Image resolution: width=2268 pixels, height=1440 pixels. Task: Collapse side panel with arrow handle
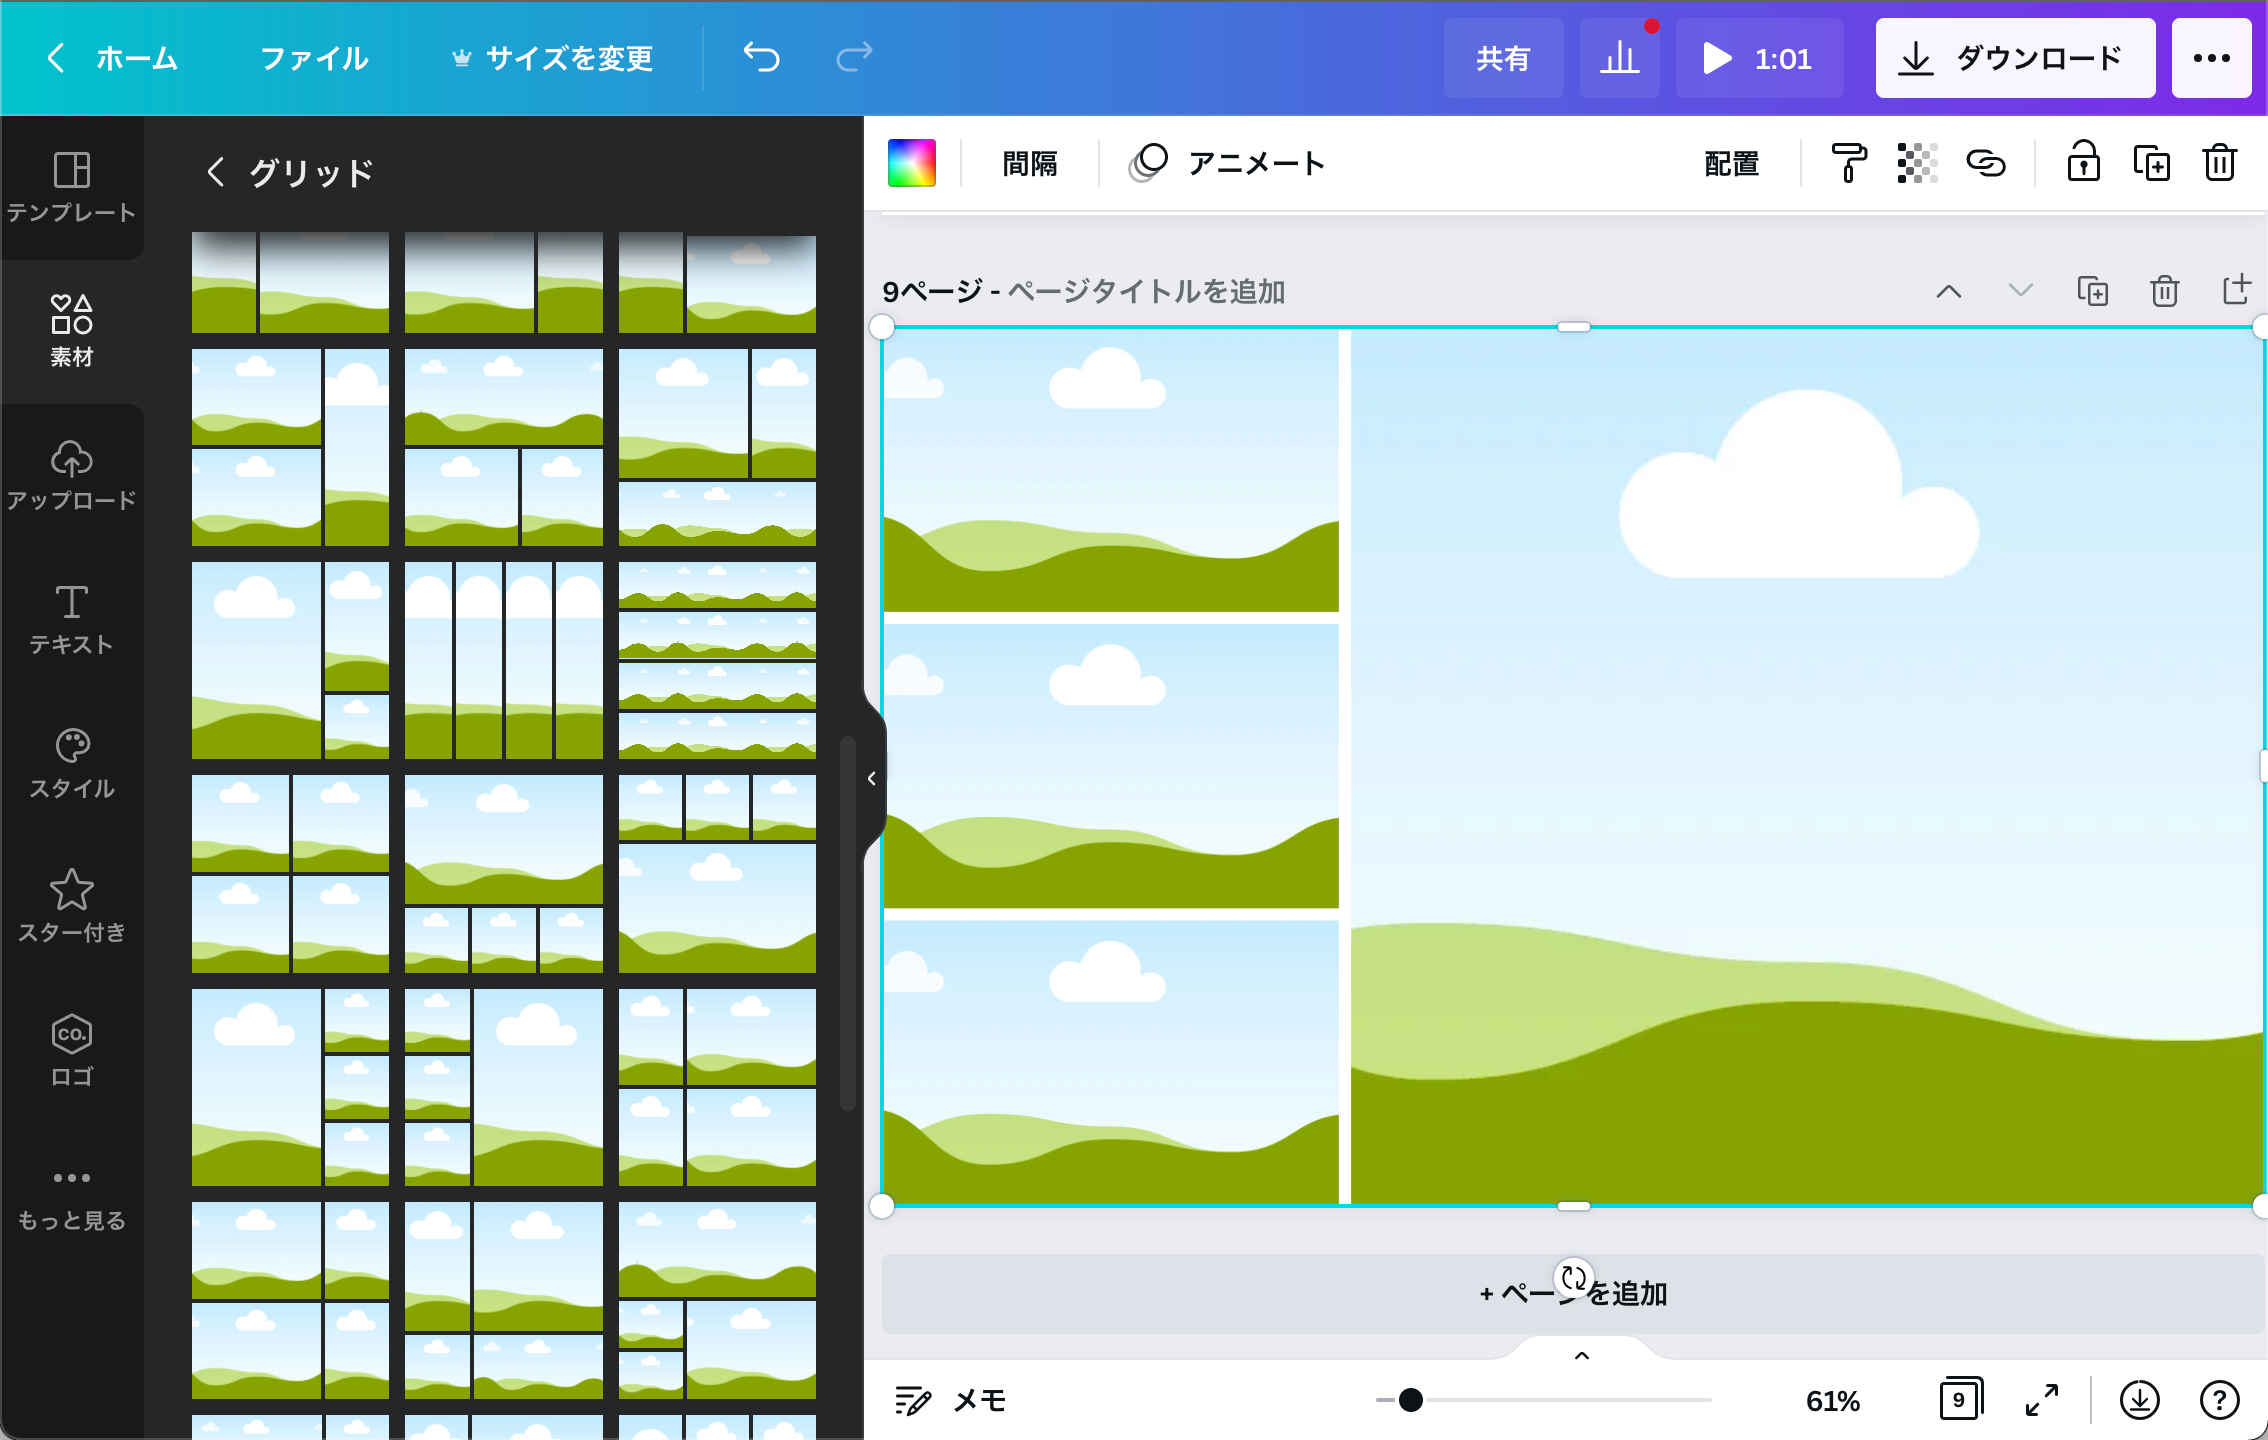872,778
